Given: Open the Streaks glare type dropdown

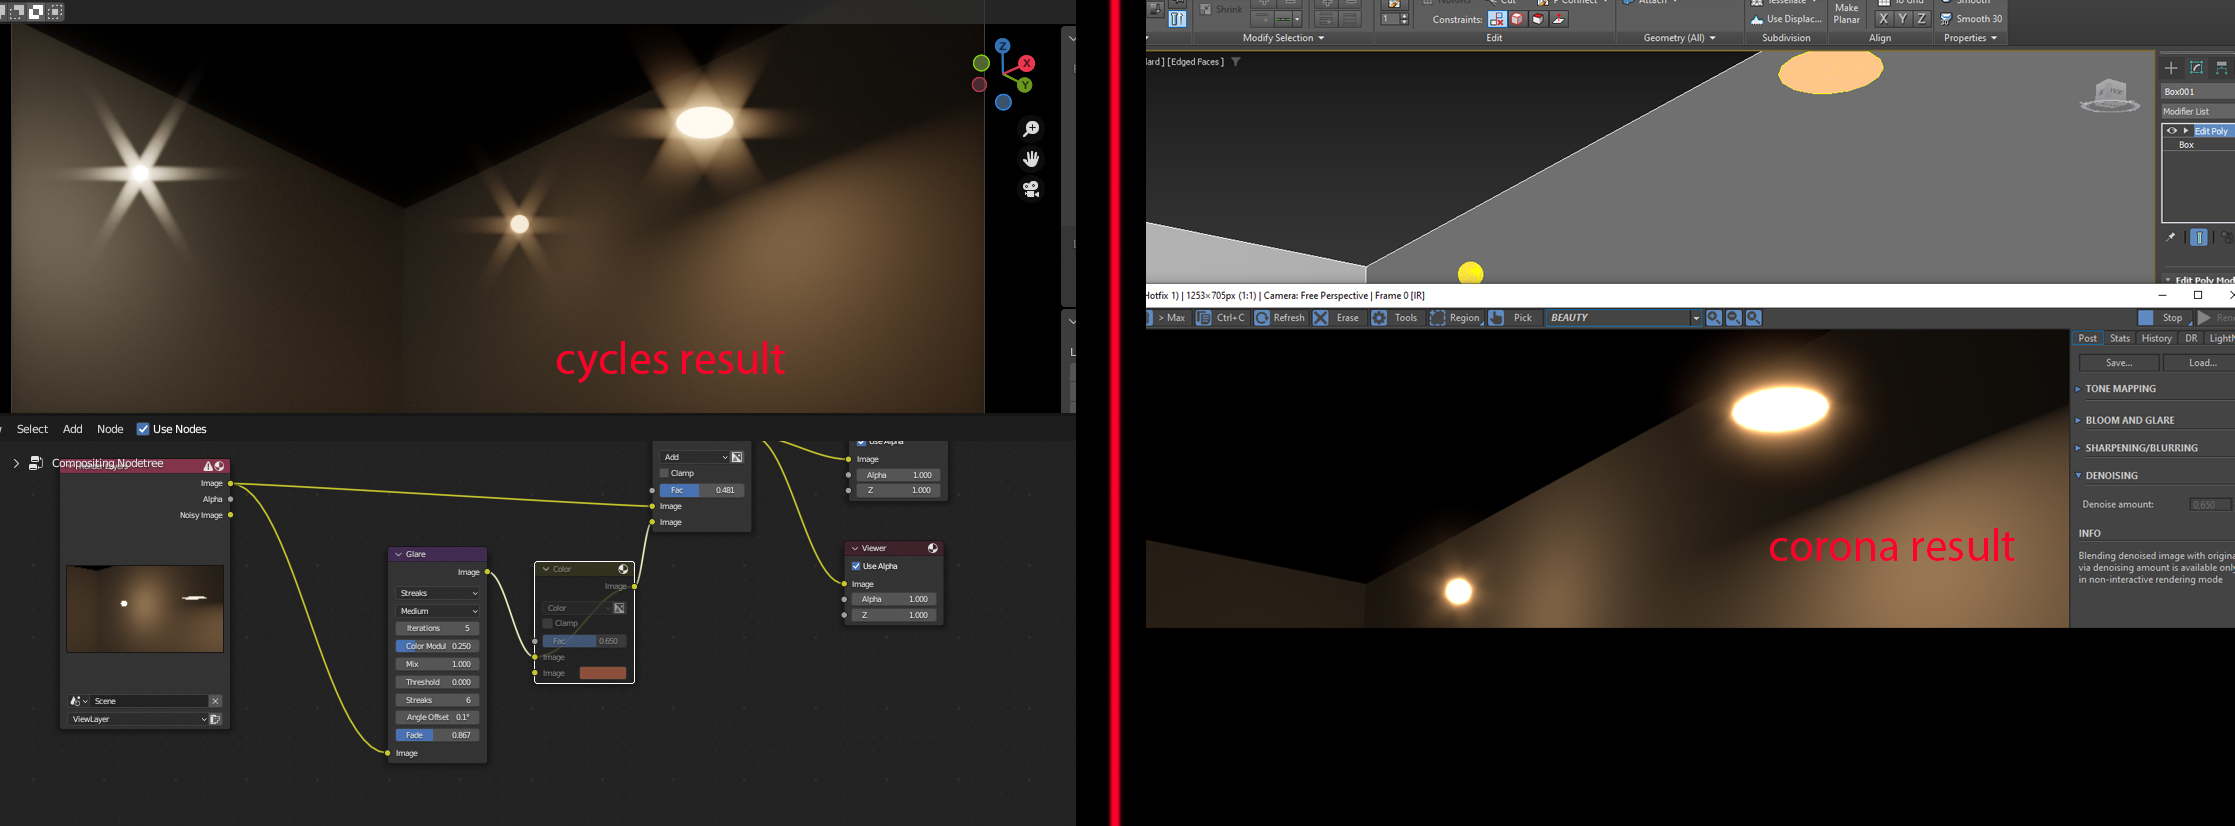Looking at the screenshot, I should click(438, 593).
